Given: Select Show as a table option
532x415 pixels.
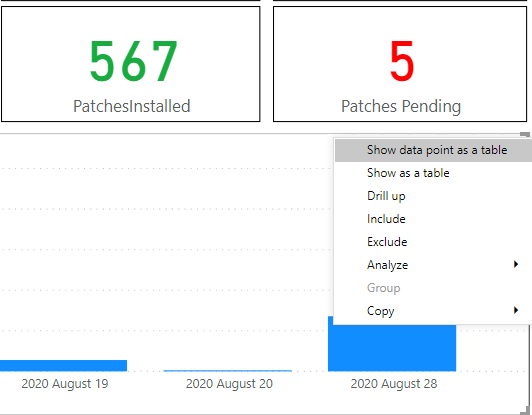Looking at the screenshot, I should click(x=433, y=173).
